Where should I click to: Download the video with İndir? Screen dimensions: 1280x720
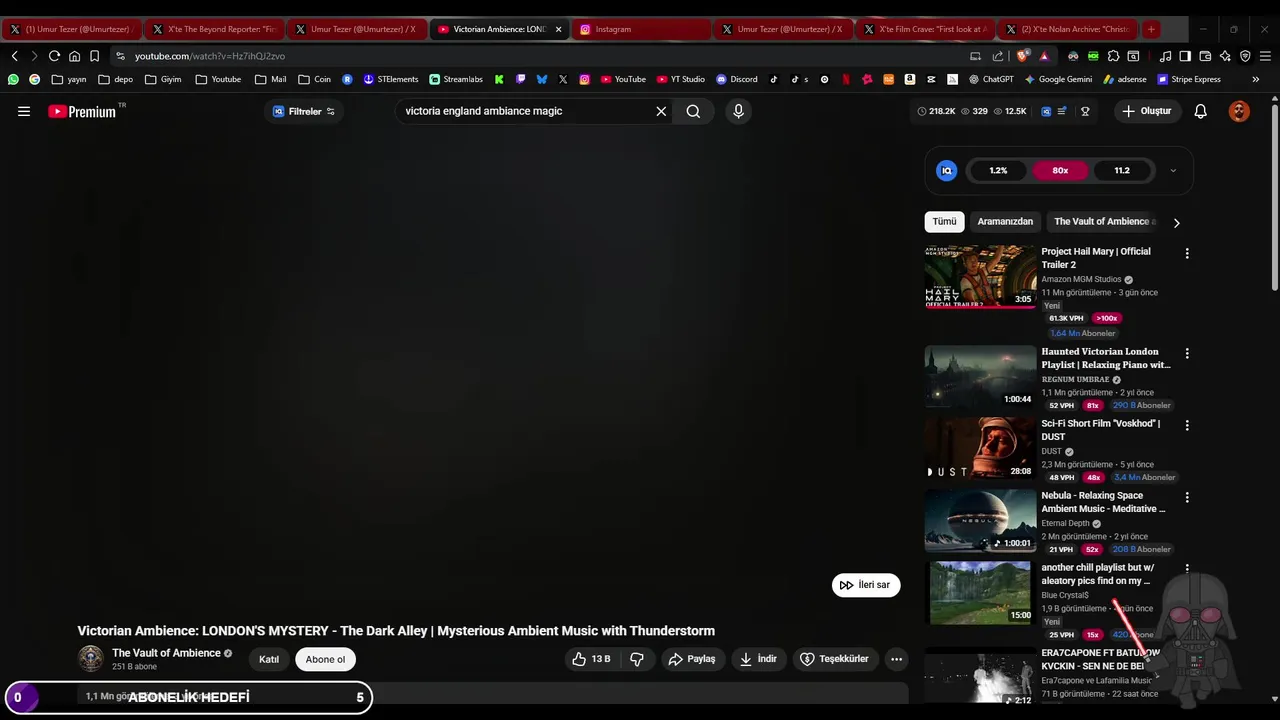tap(758, 659)
